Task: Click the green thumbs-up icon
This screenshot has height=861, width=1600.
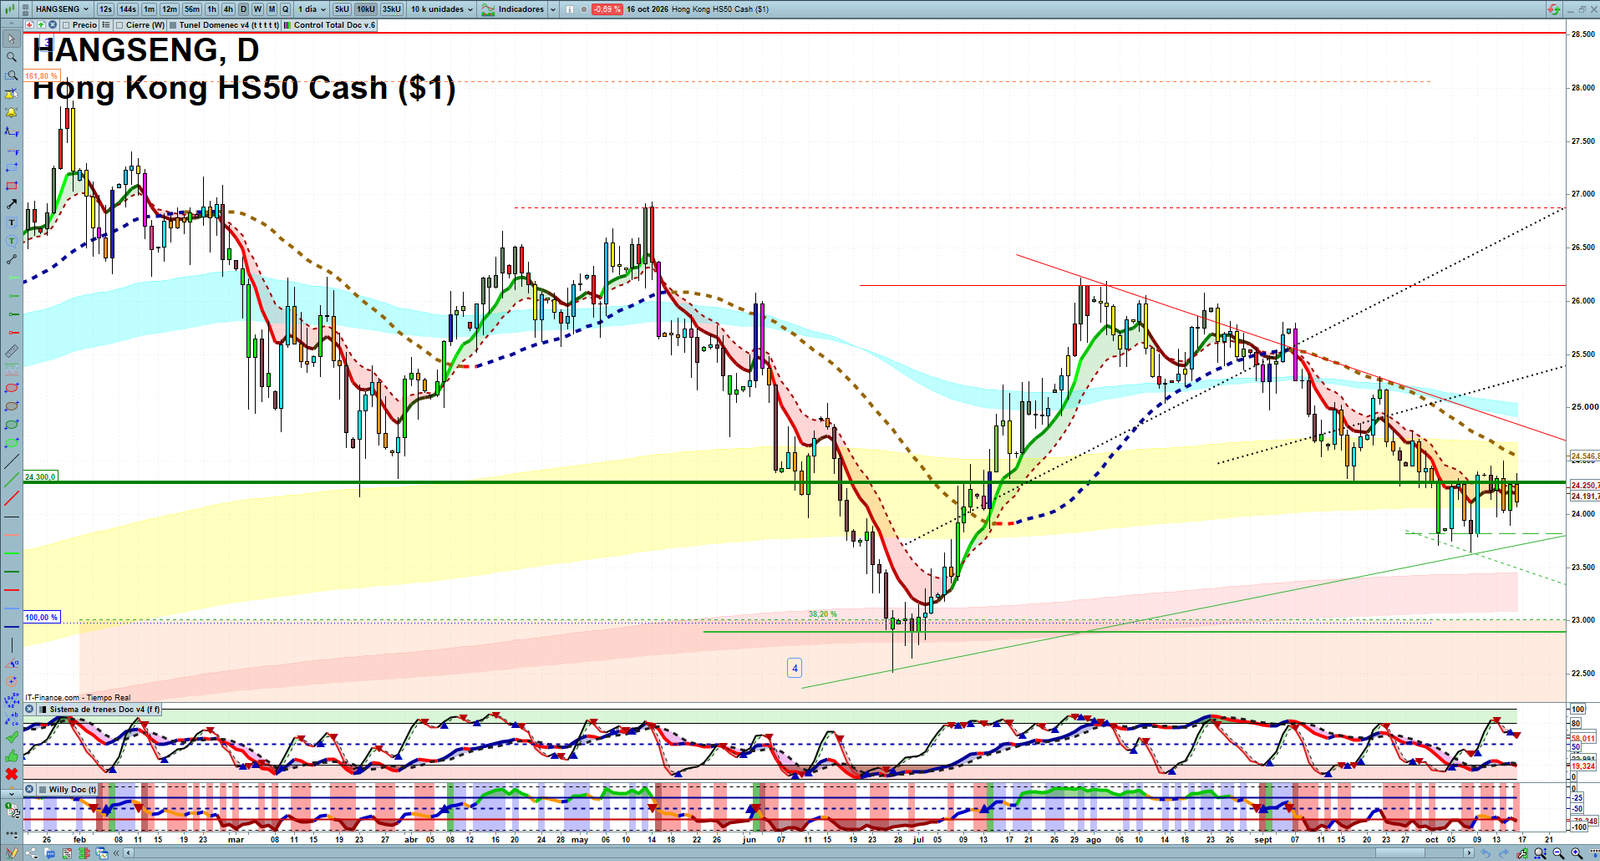Action: [x=11, y=755]
